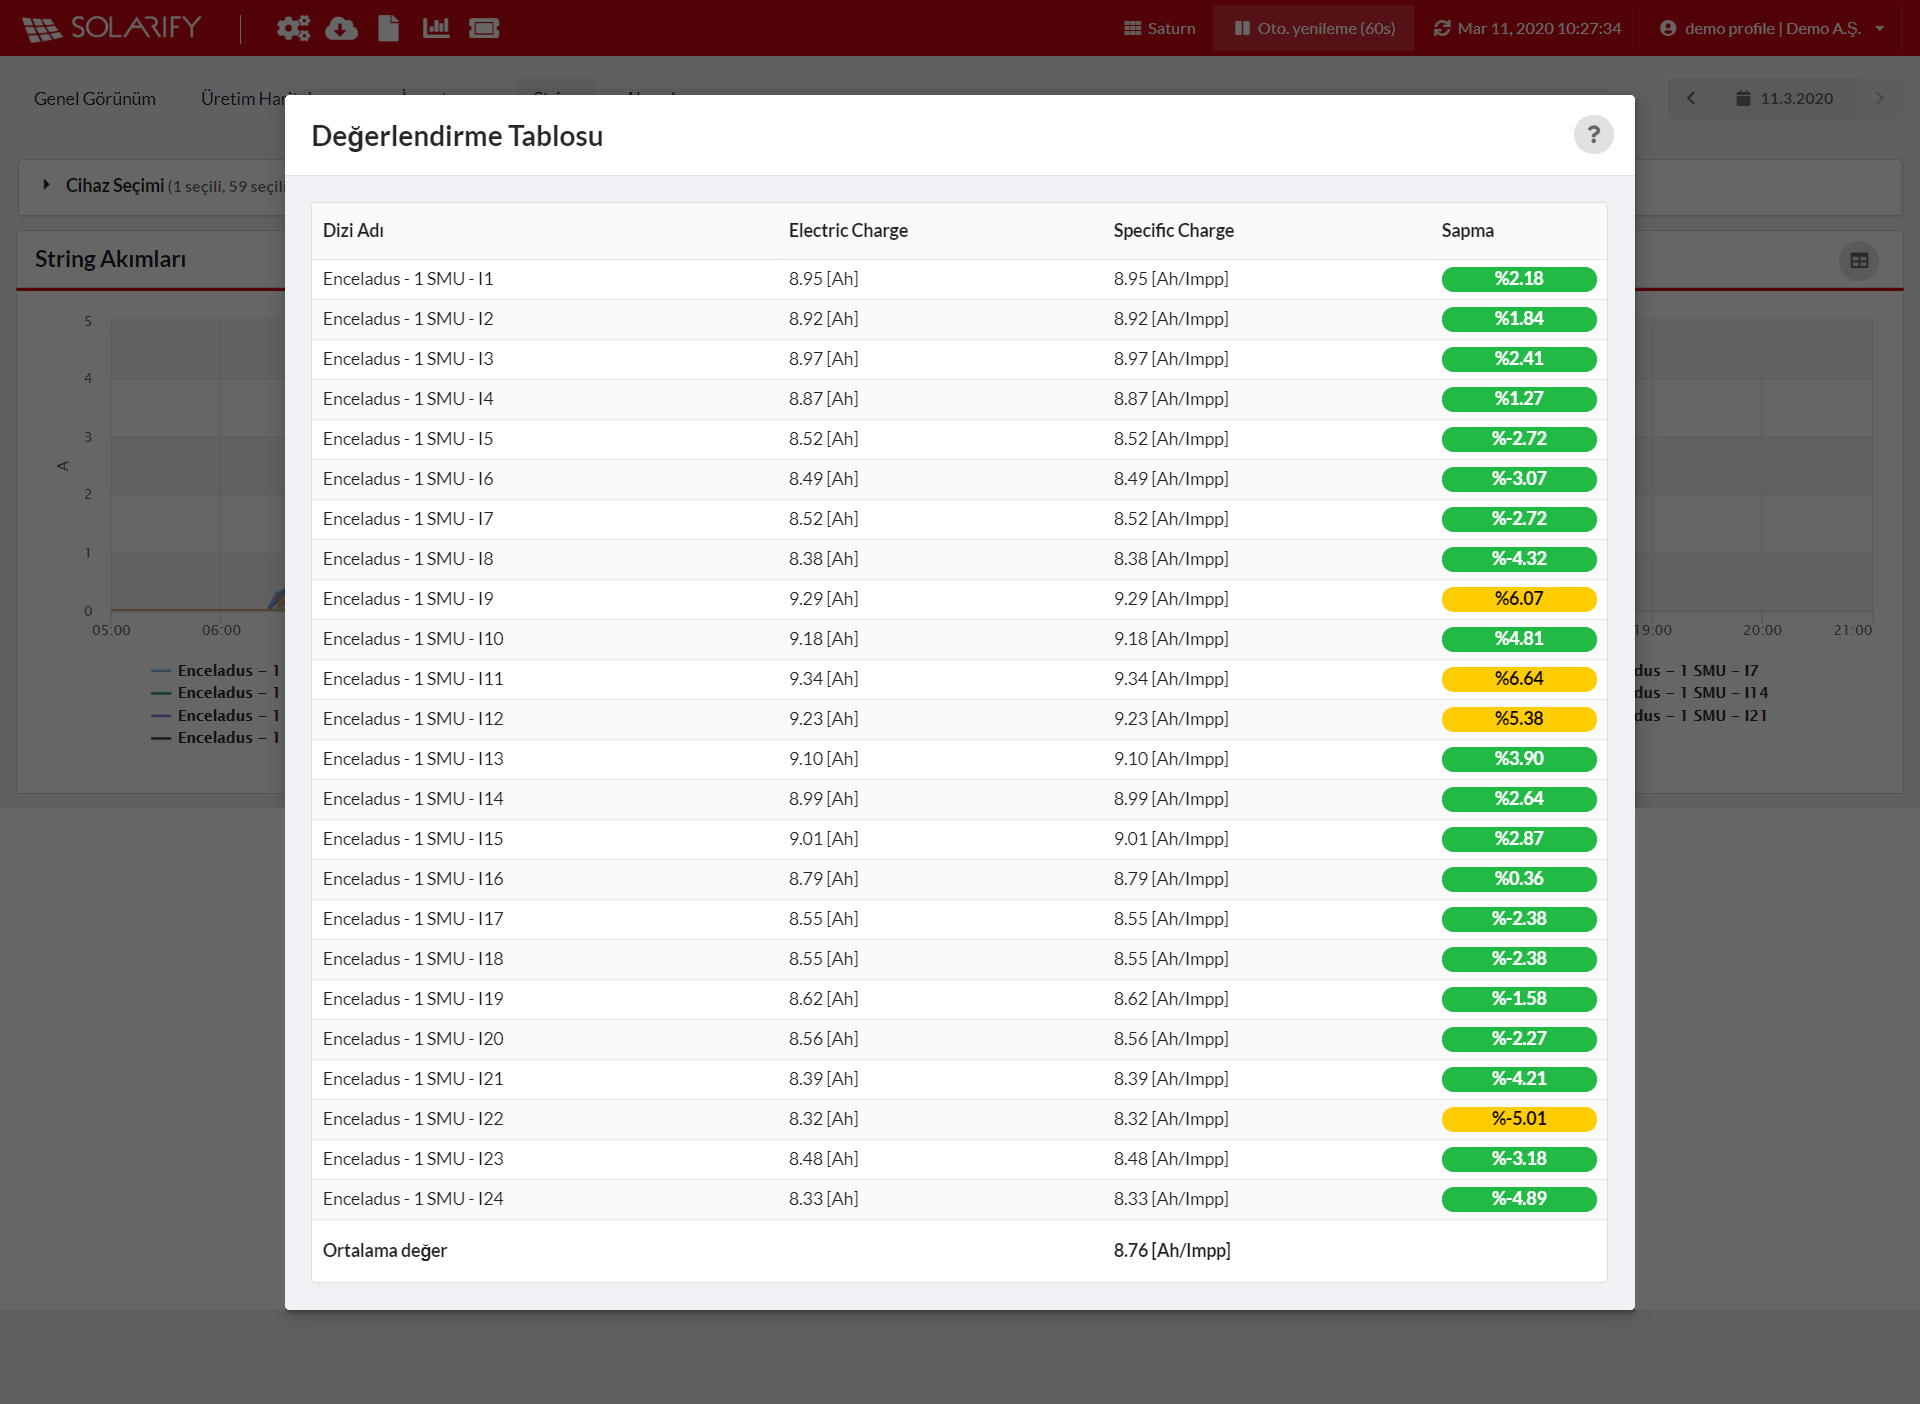Click the 8.32 [Ah] electric charge value
1920x1404 pixels.
823,1119
